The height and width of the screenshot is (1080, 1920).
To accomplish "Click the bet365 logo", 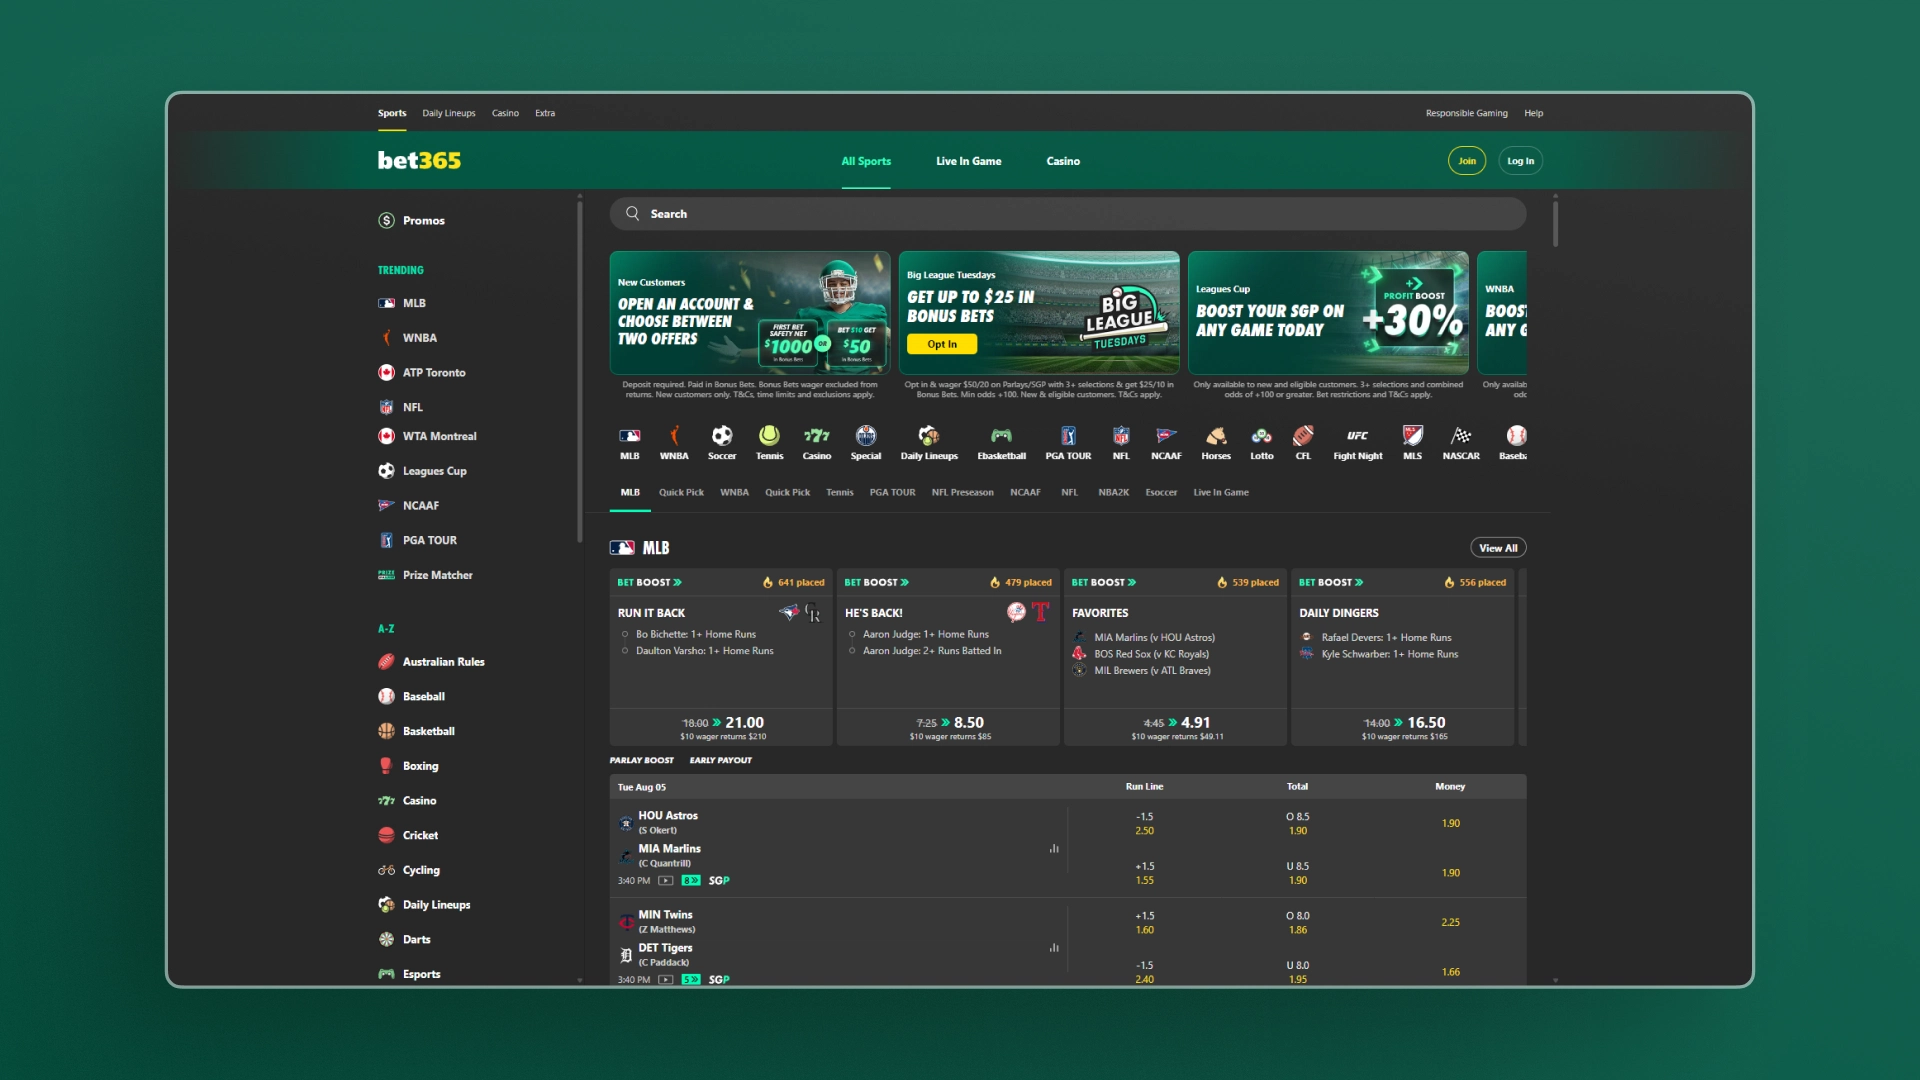I will click(x=419, y=160).
